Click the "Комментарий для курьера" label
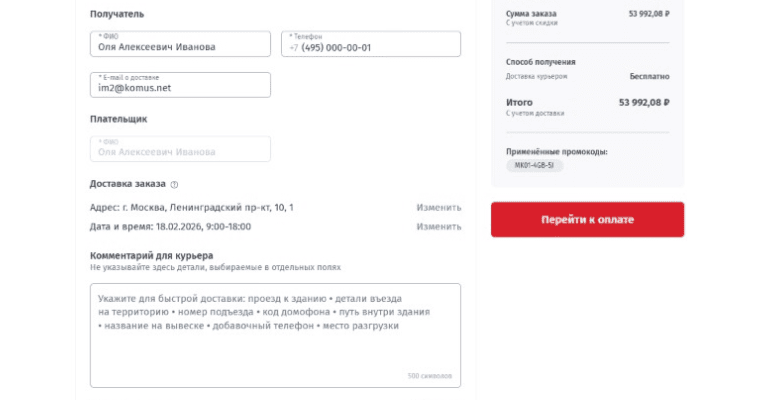This screenshot has height=400, width=772. [151, 256]
